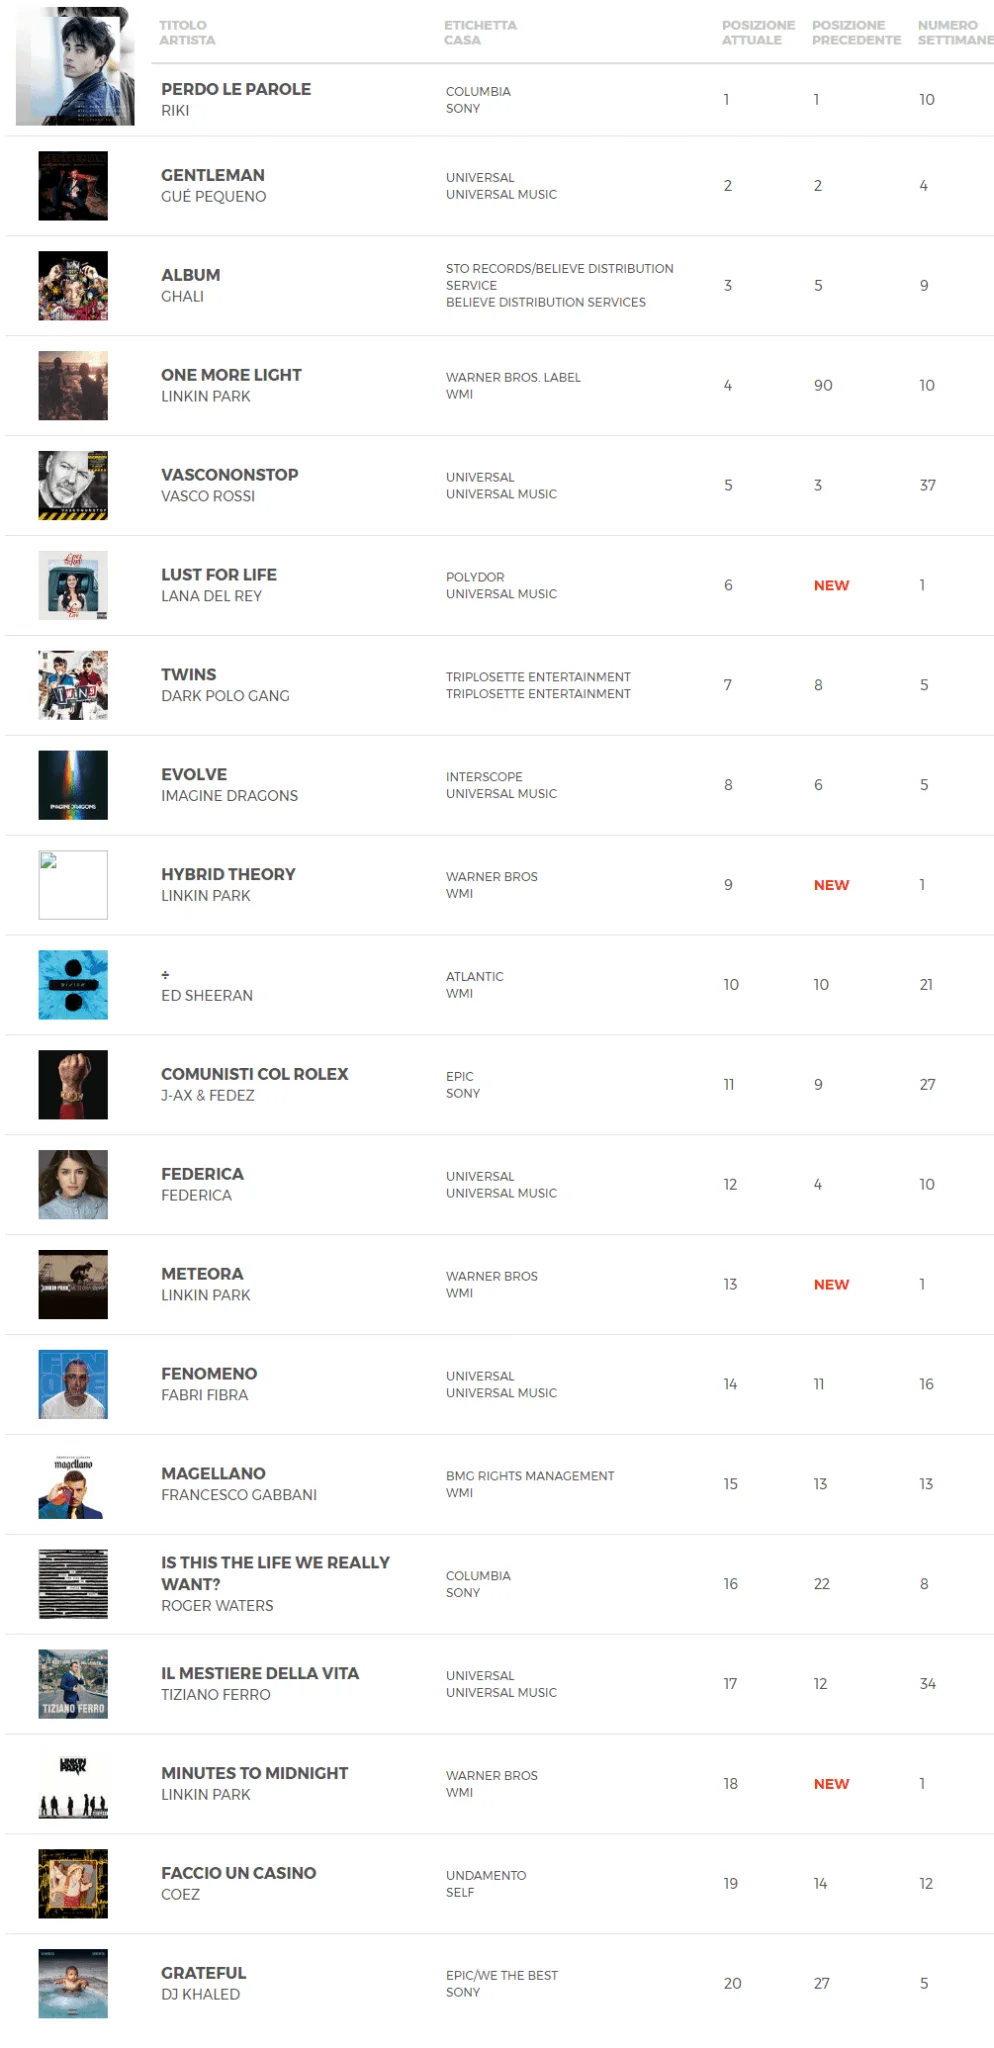Image resolution: width=994 pixels, height=2048 pixels.
Task: Open the Lust for Life cover thumbnail
Action: pyautogui.click(x=73, y=586)
